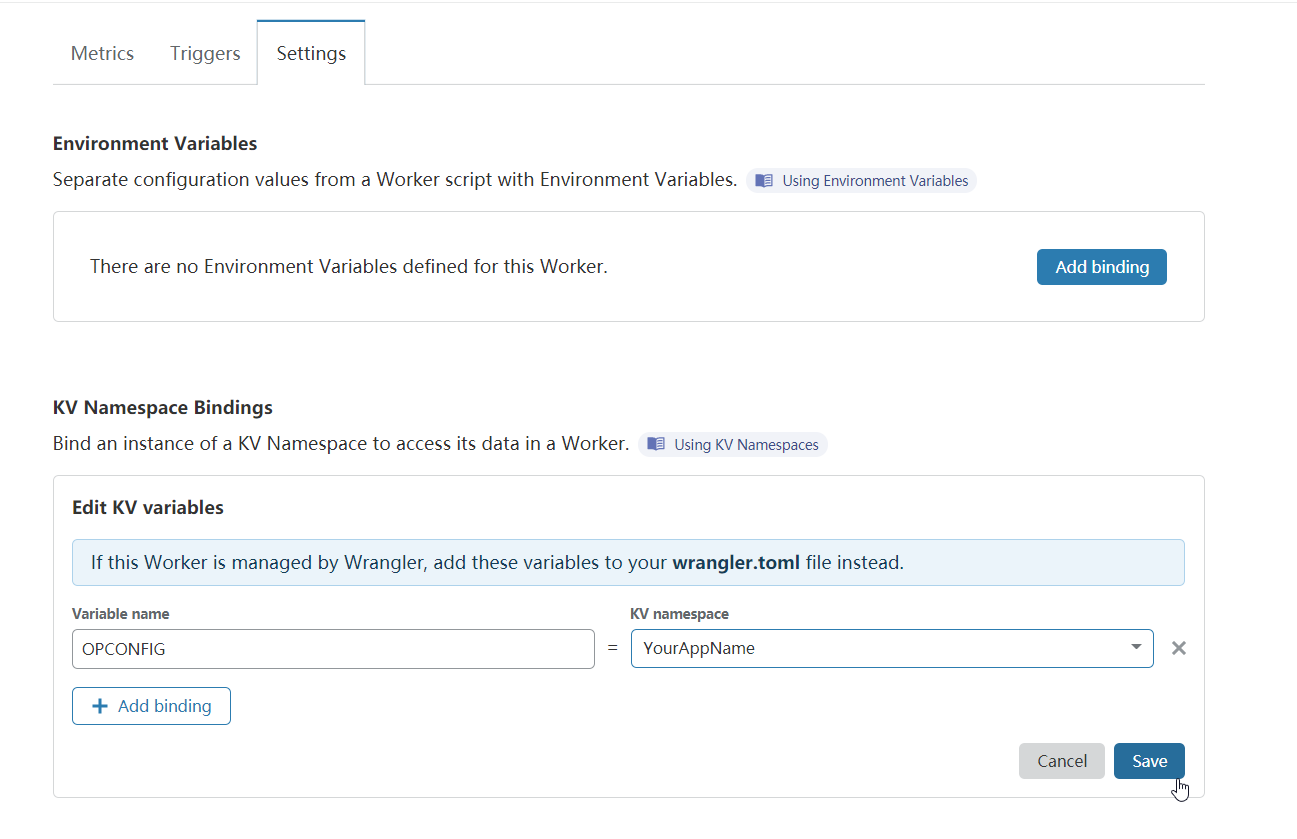Open the Using Environment Variables link text
The image size is (1297, 839).
point(875,181)
